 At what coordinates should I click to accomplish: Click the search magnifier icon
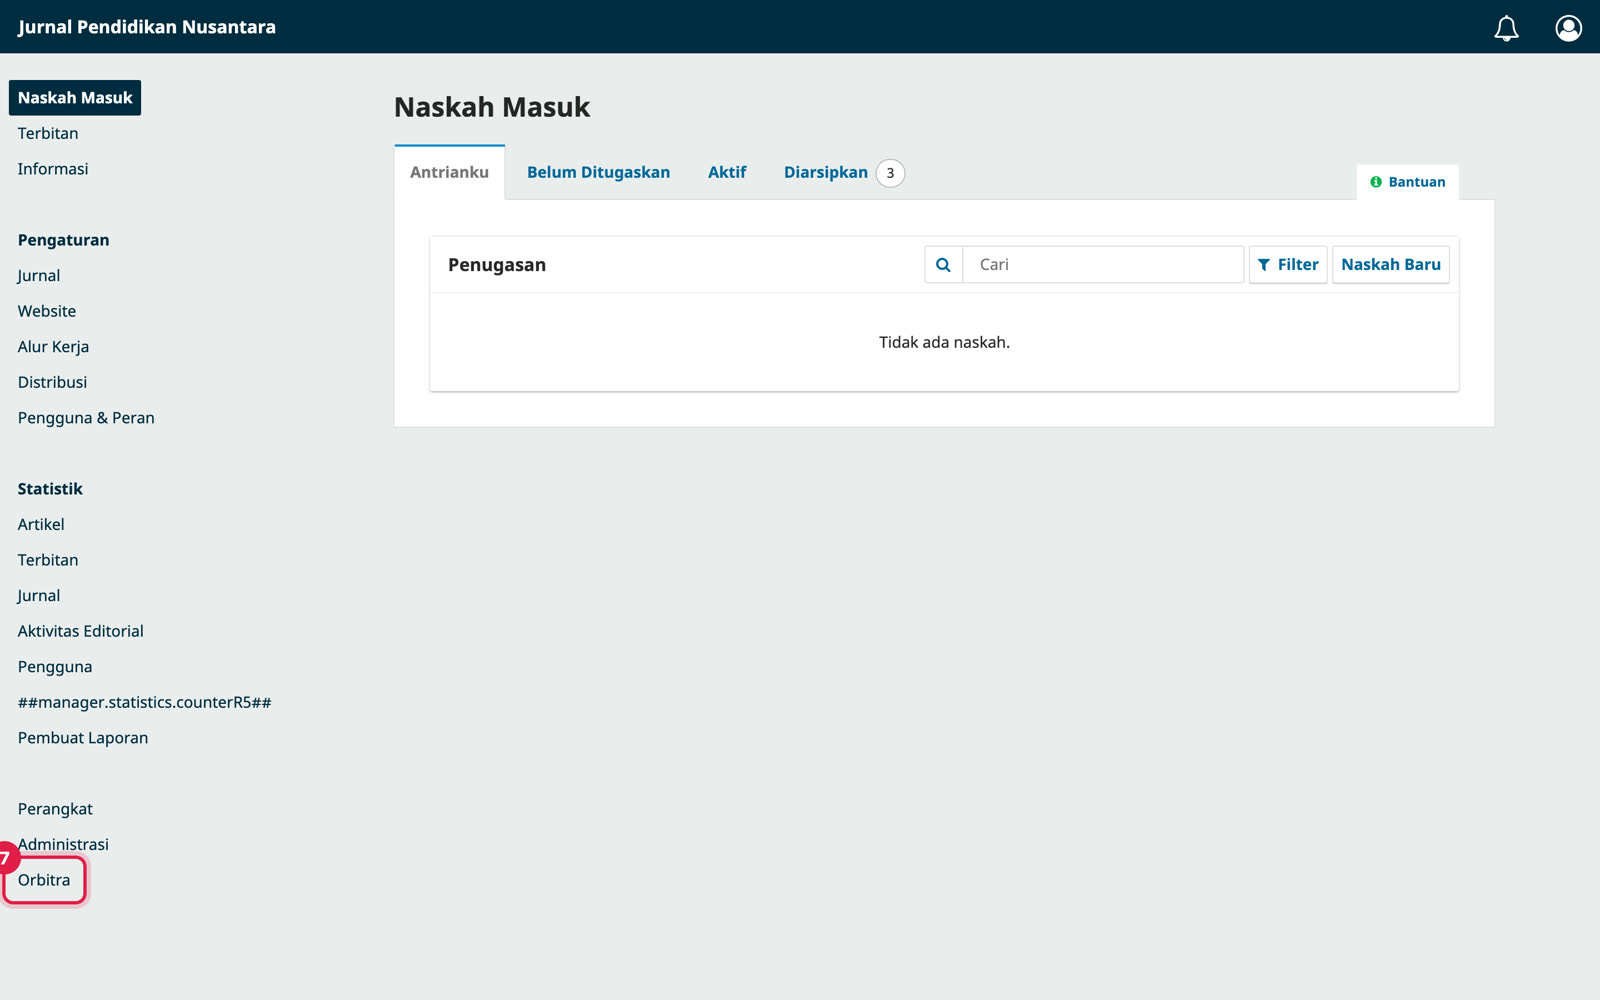click(943, 265)
